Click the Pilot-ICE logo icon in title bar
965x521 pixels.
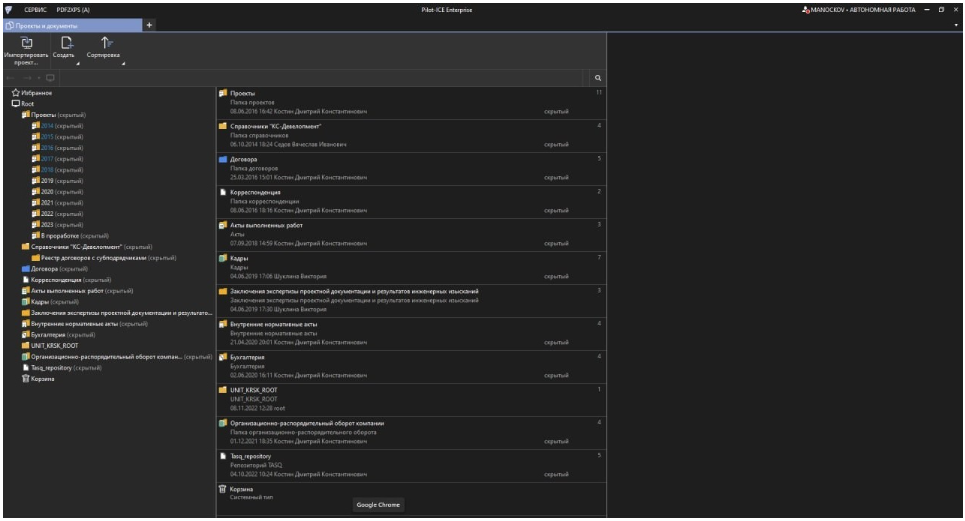coord(10,9)
